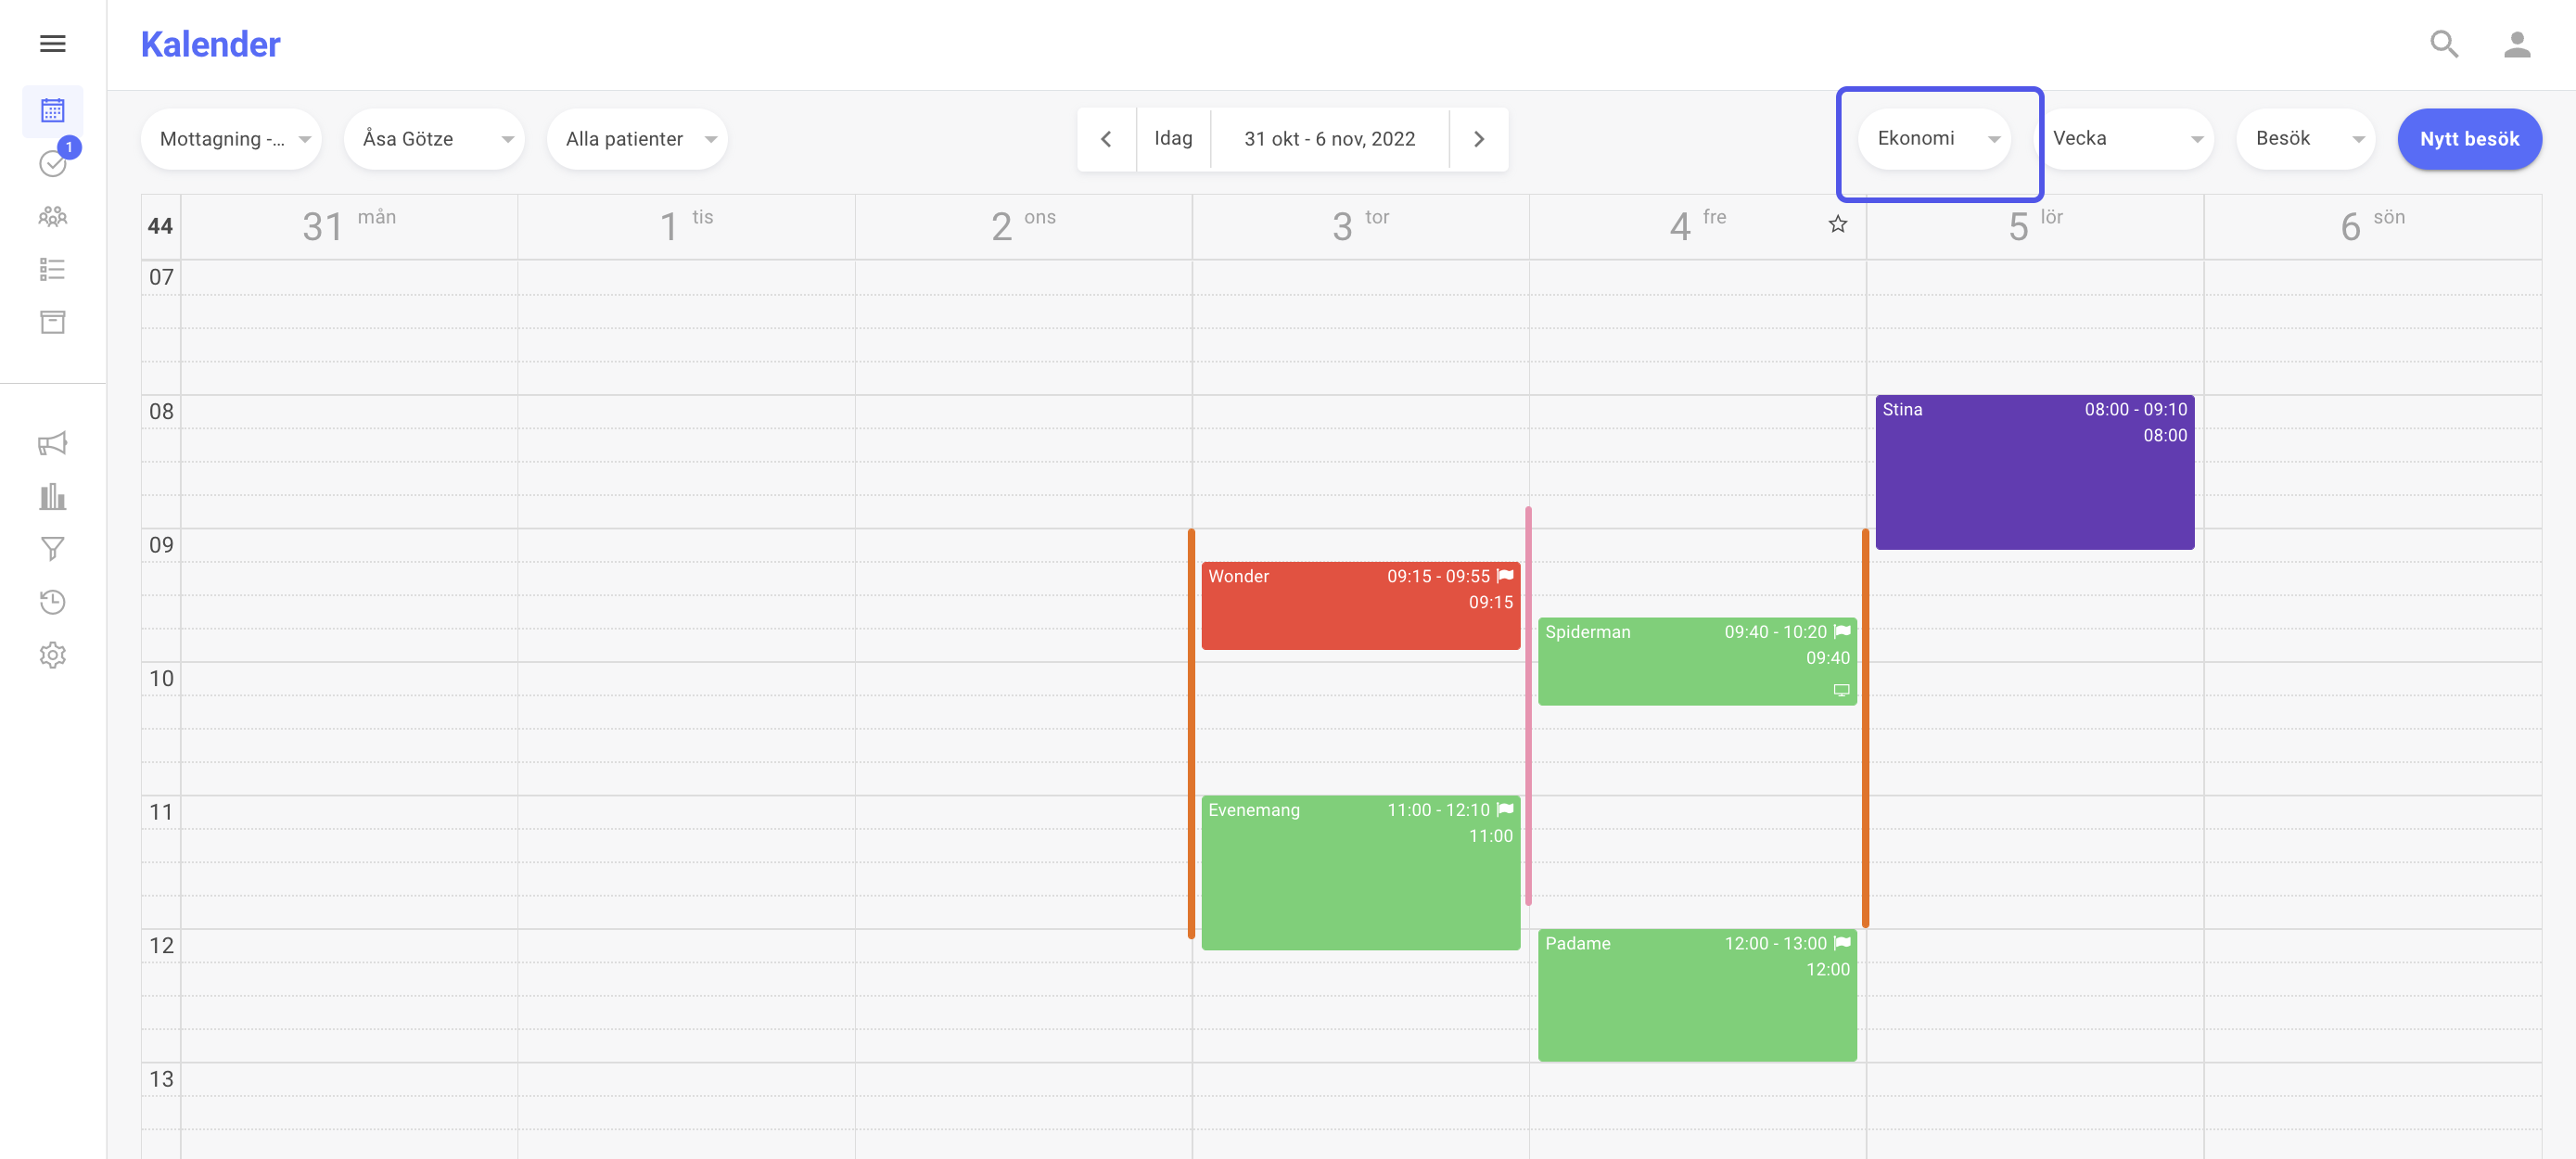The image size is (2576, 1159).
Task: Open the red Wonder appointment
Action: pyautogui.click(x=1360, y=605)
